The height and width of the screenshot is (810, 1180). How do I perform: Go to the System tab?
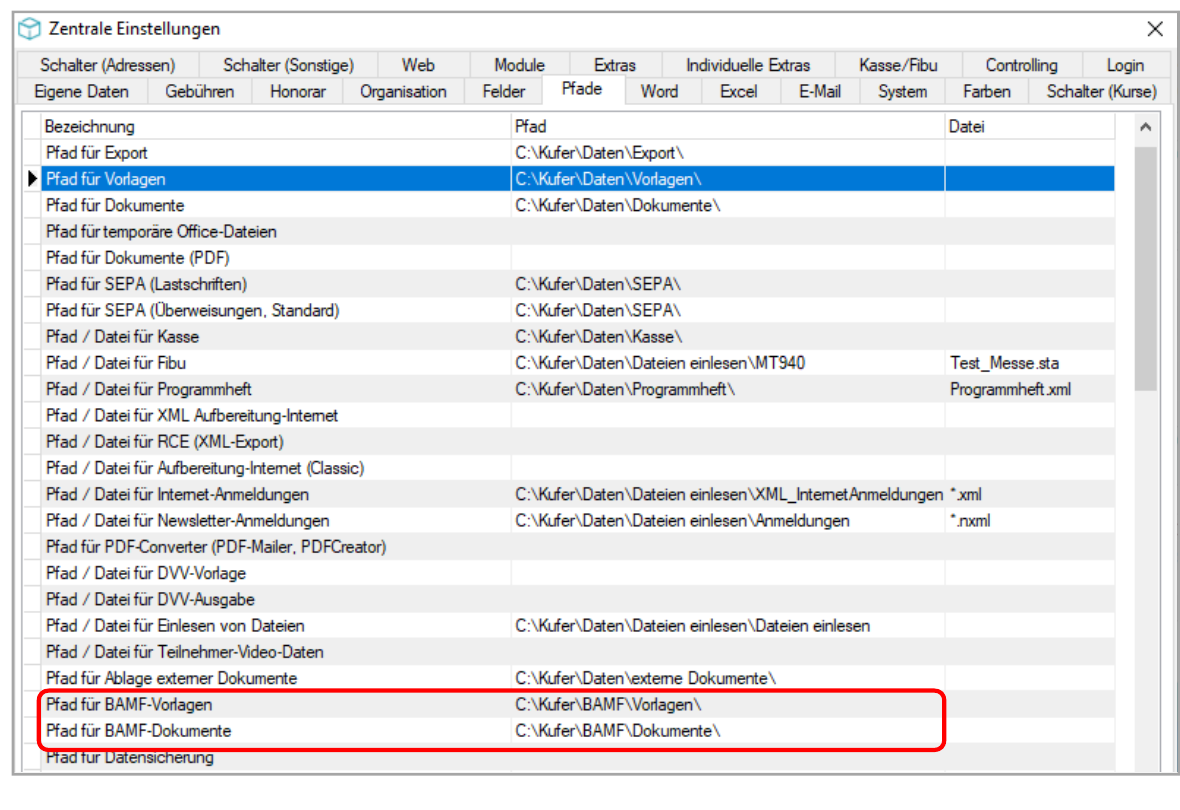pyautogui.click(x=902, y=92)
